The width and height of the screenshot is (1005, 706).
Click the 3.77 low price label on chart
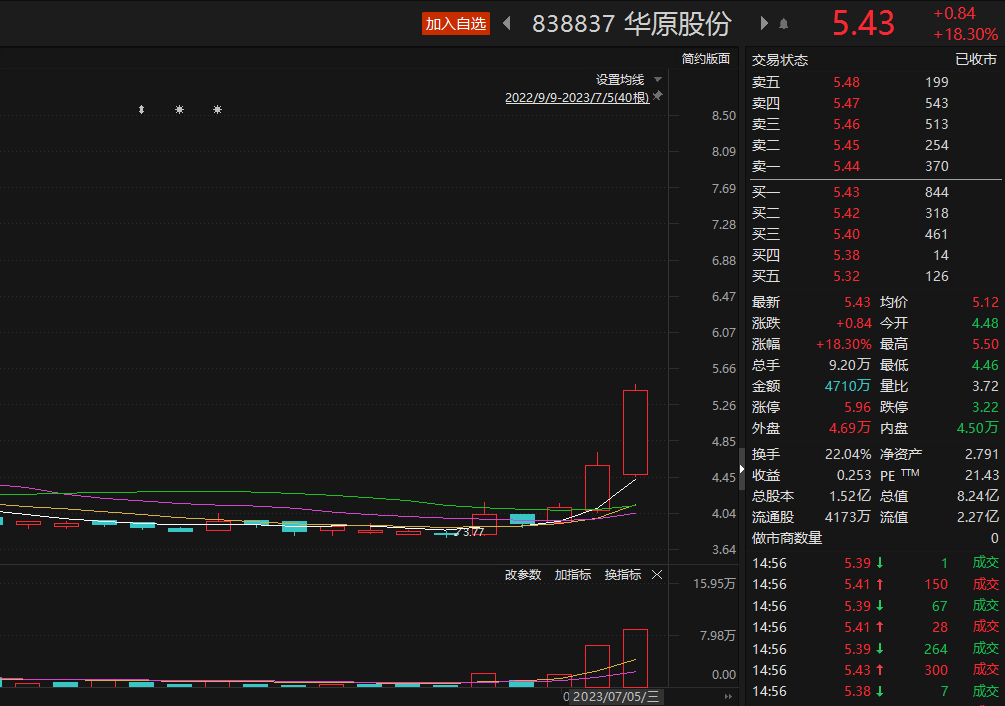pyautogui.click(x=473, y=532)
